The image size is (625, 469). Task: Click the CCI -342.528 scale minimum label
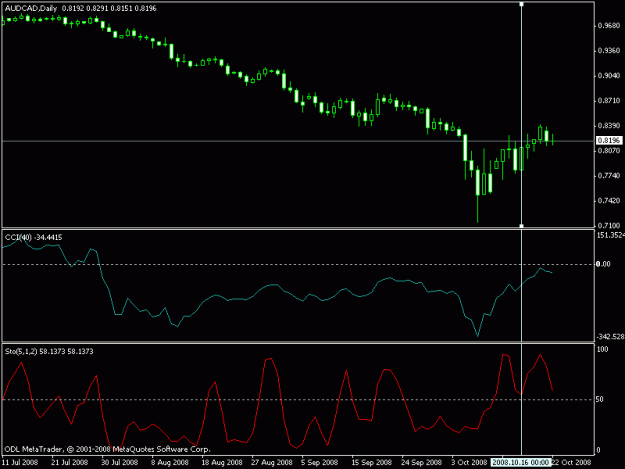tap(610, 337)
